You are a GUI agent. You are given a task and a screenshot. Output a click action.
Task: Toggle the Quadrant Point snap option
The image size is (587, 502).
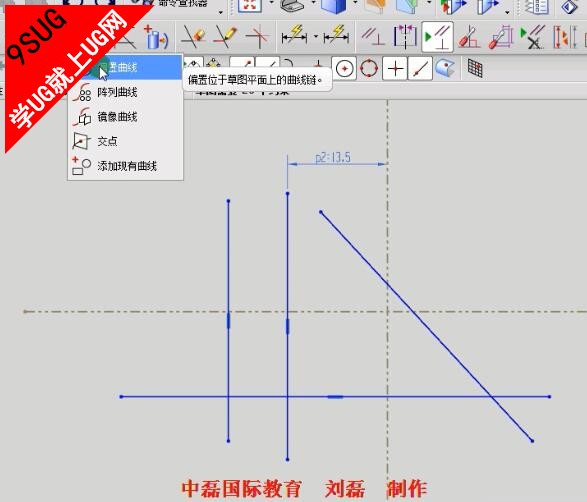point(369,69)
